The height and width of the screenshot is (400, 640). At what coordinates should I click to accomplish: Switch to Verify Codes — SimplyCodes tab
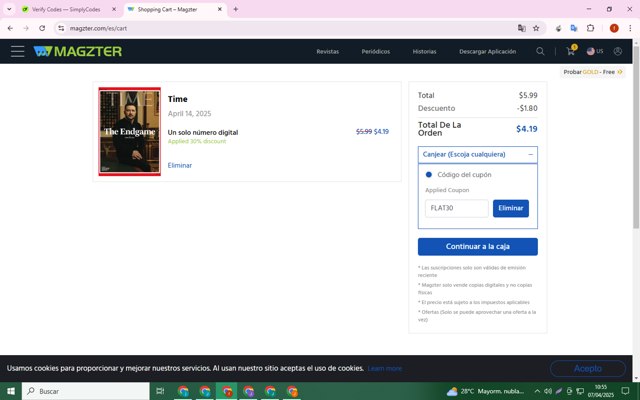66,9
